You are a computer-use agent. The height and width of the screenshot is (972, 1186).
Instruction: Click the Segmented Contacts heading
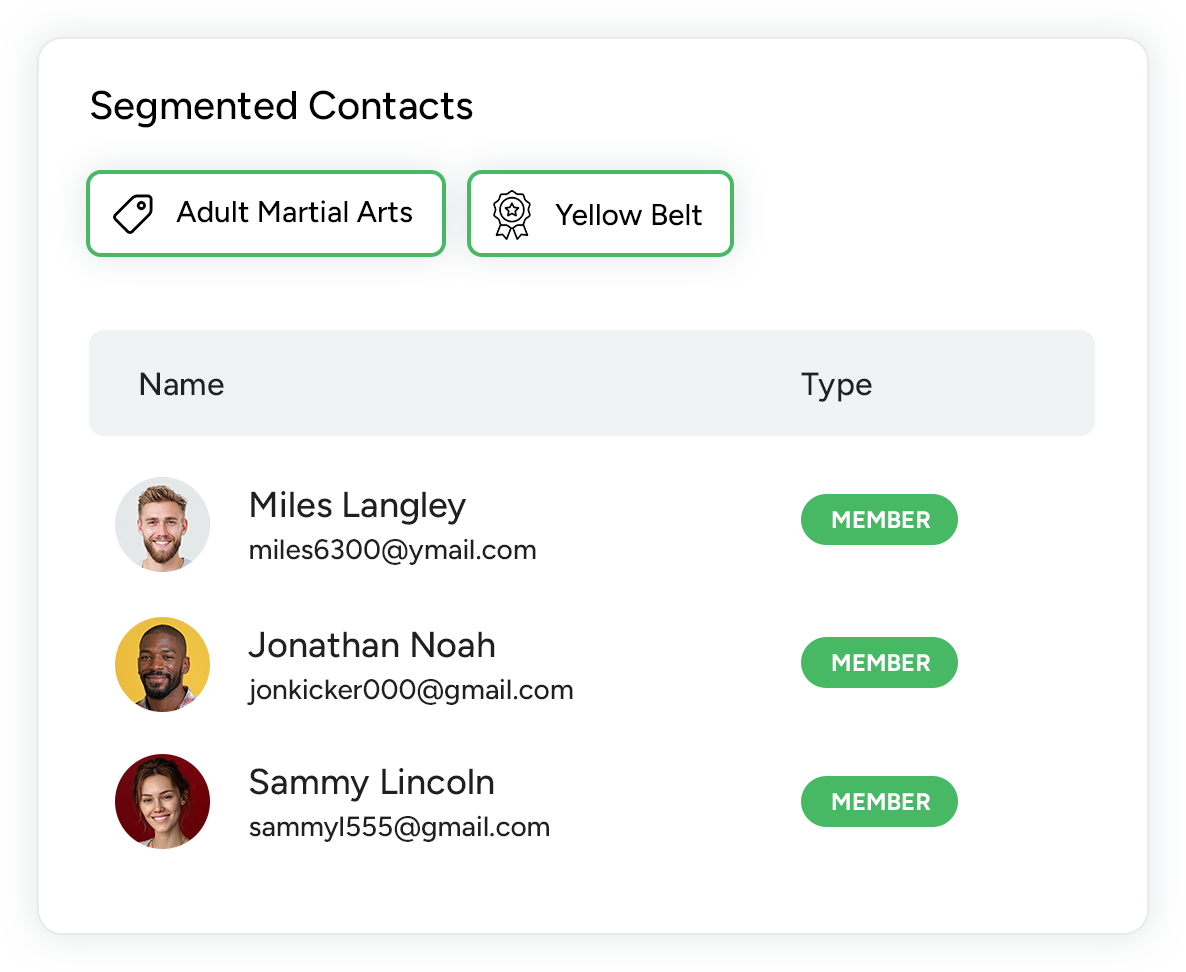click(x=281, y=106)
